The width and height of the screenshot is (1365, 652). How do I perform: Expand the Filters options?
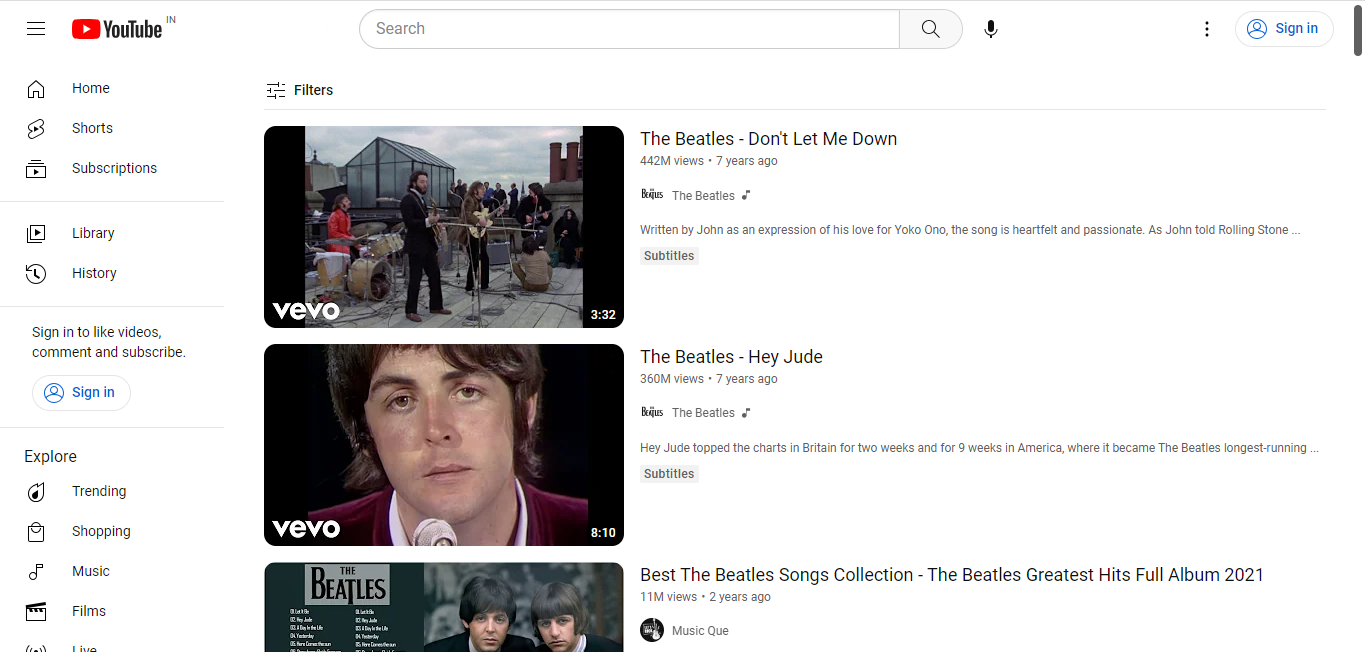(300, 90)
